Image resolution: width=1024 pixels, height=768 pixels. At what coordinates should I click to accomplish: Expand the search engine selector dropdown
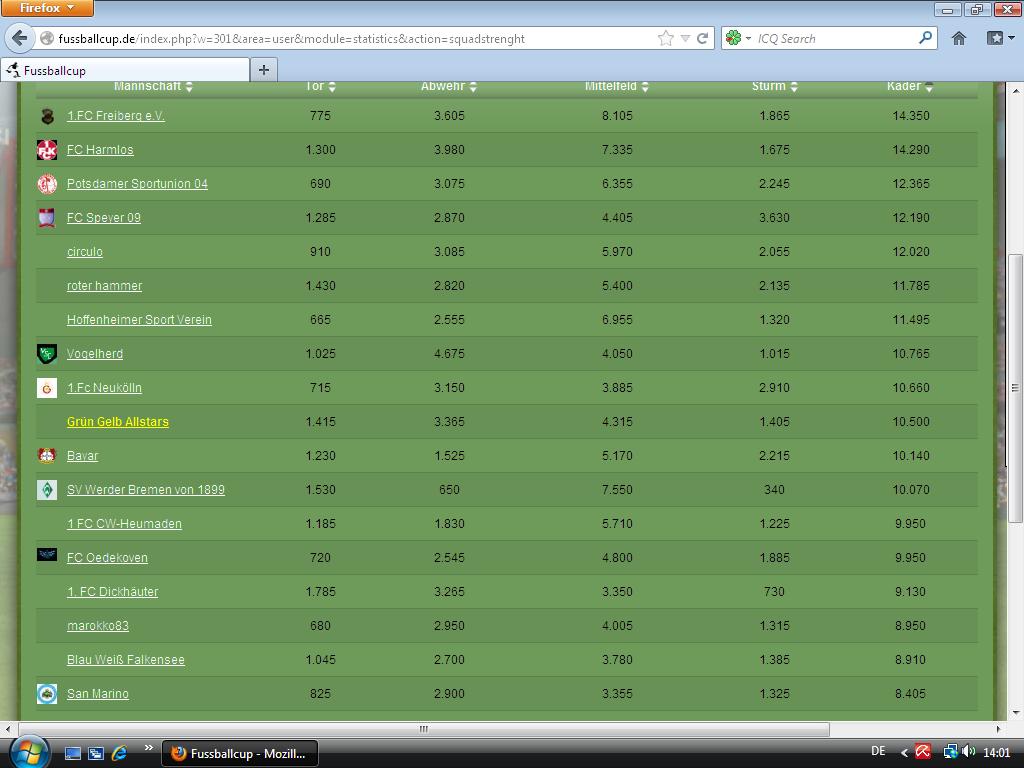point(738,38)
